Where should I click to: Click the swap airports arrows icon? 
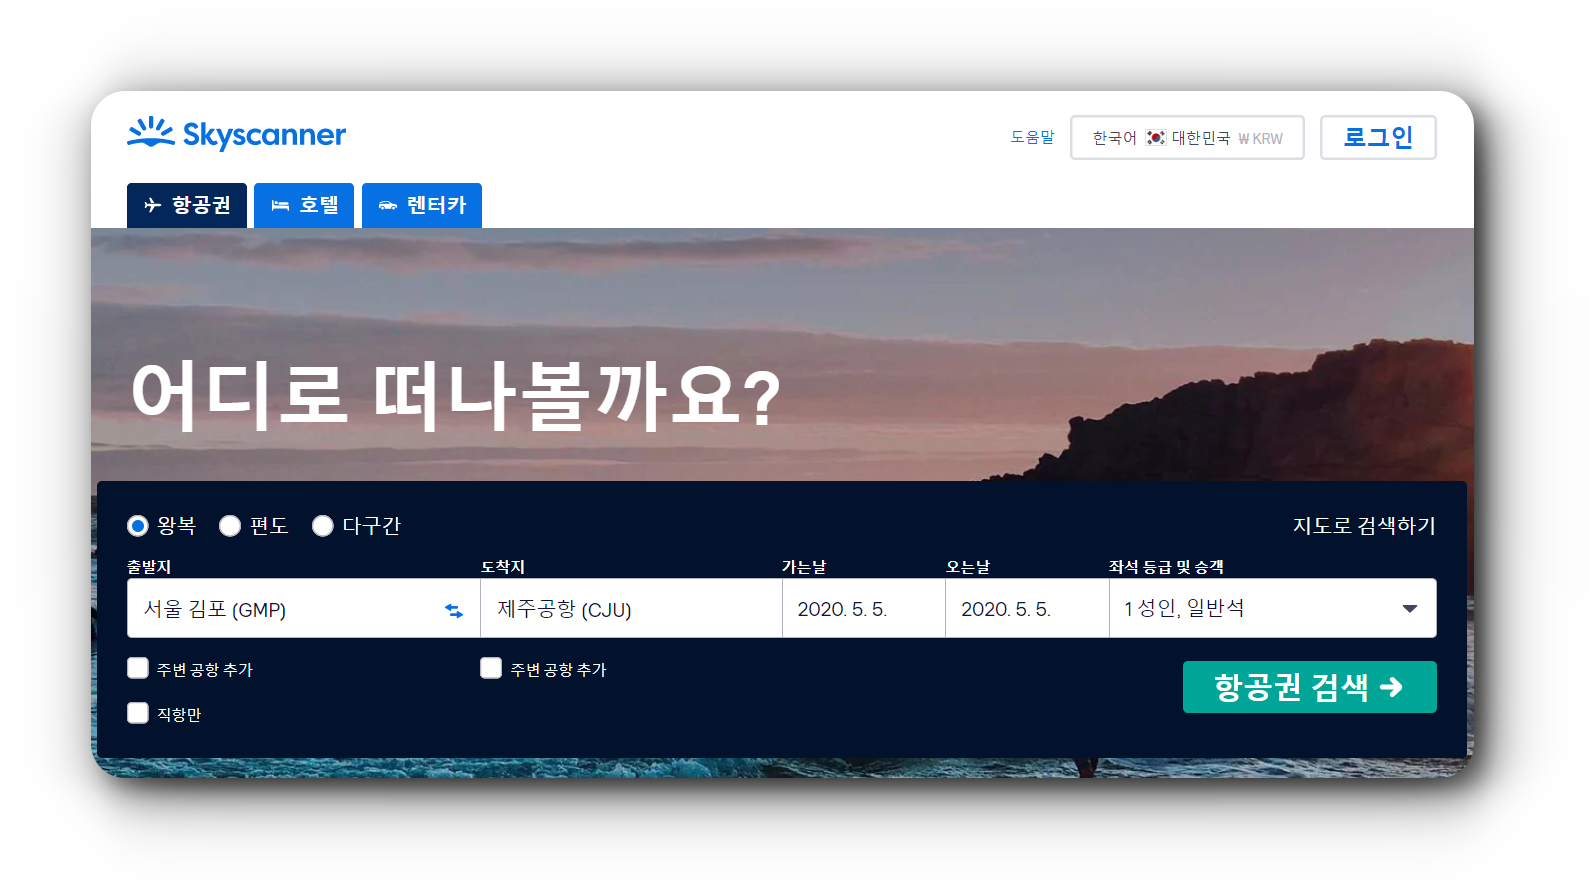click(454, 610)
